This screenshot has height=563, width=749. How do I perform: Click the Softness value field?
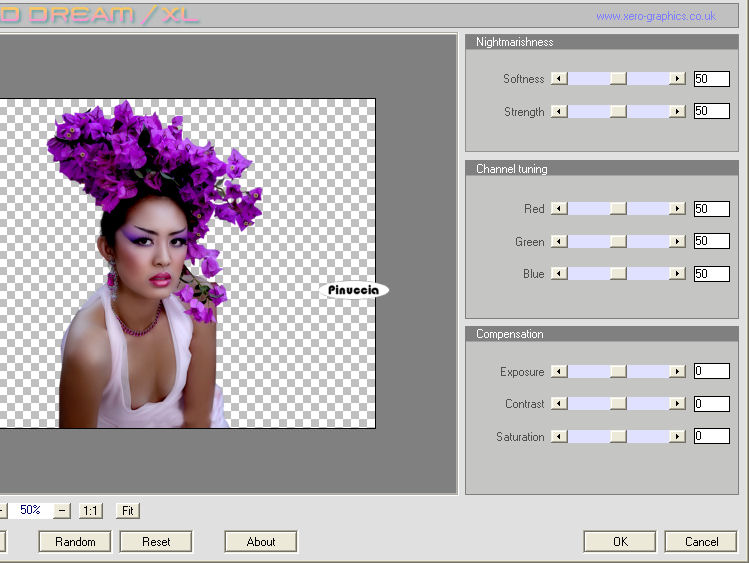[712, 79]
